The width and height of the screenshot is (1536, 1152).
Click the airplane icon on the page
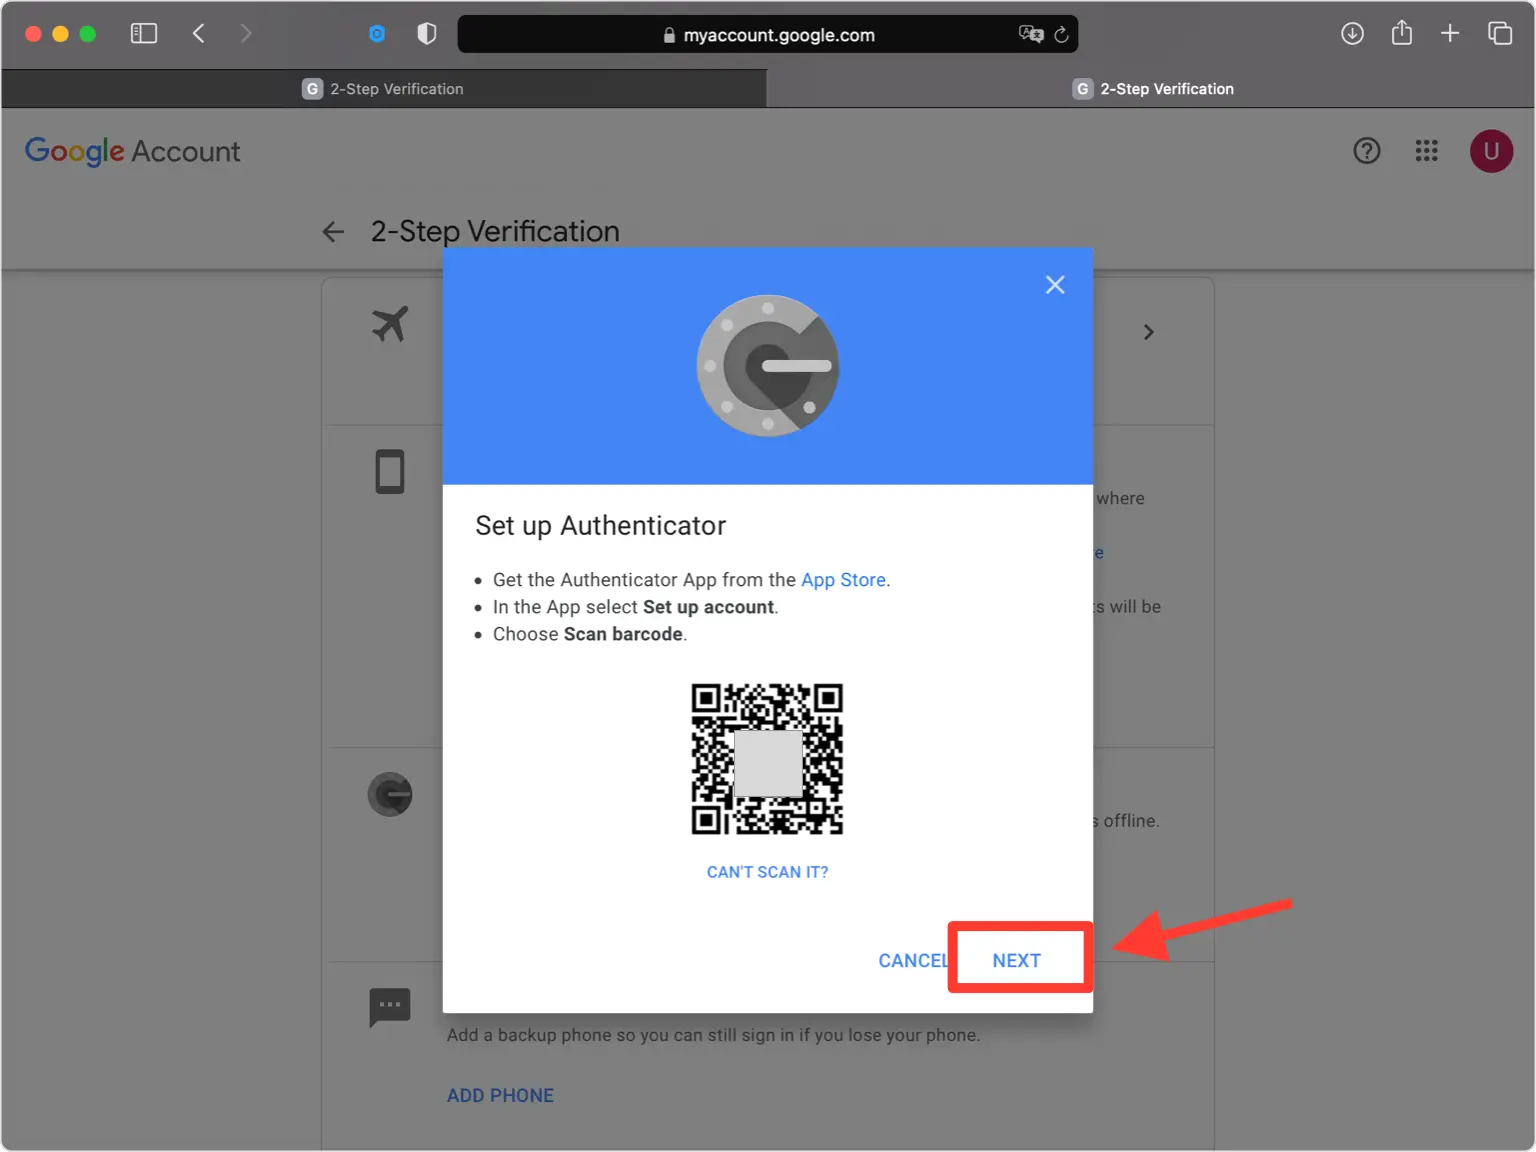click(390, 324)
